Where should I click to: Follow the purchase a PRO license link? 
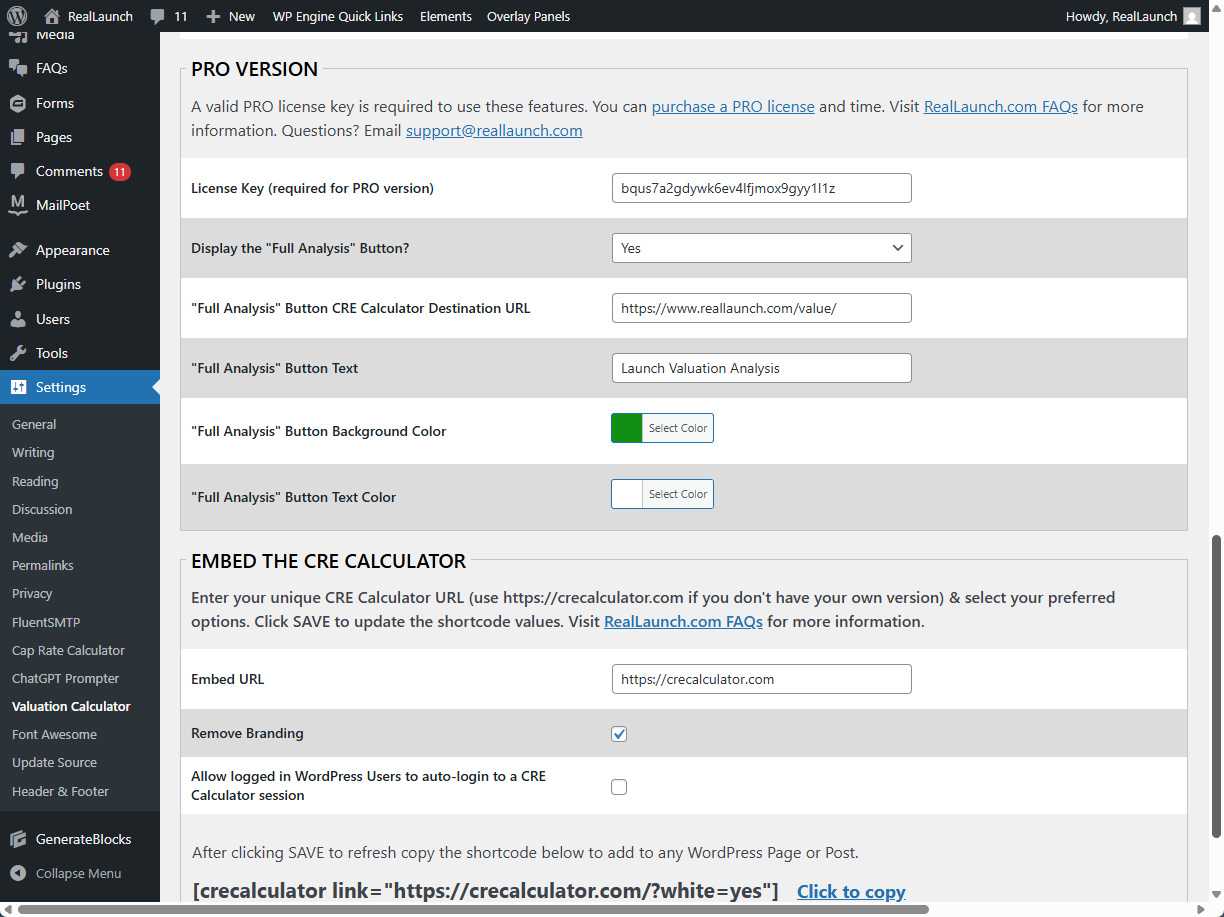coord(733,107)
